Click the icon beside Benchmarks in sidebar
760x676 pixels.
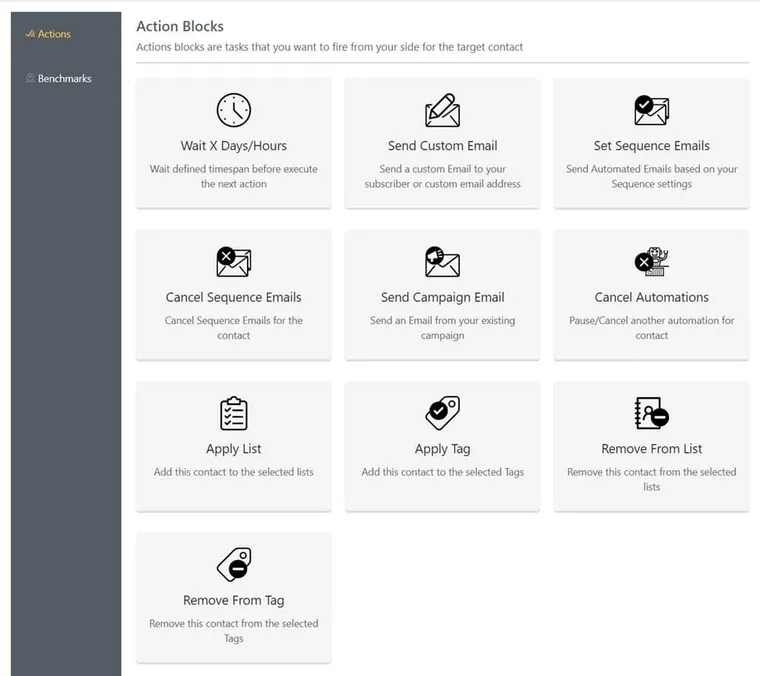coord(30,78)
